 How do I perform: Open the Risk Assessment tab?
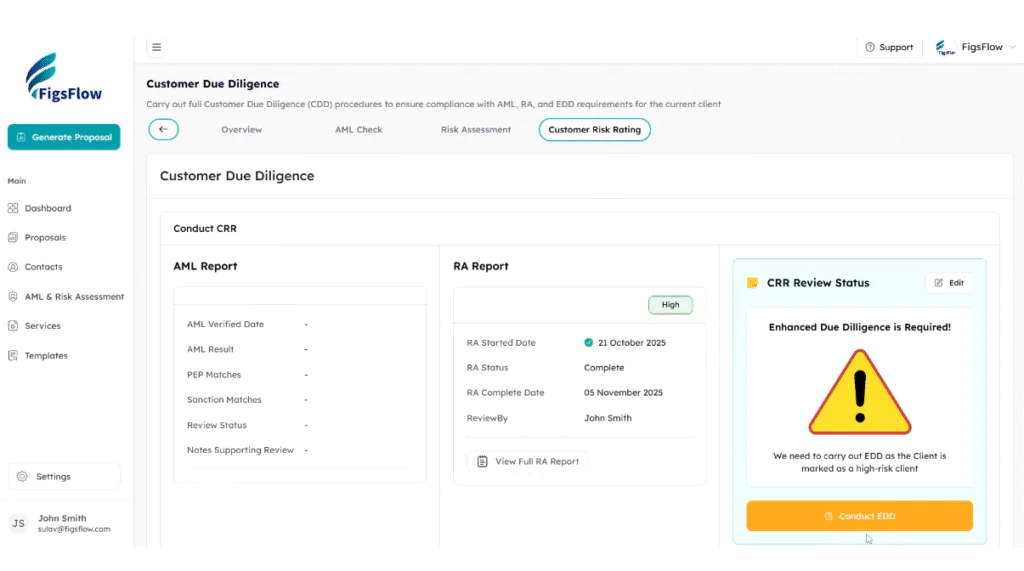pyautogui.click(x=476, y=130)
